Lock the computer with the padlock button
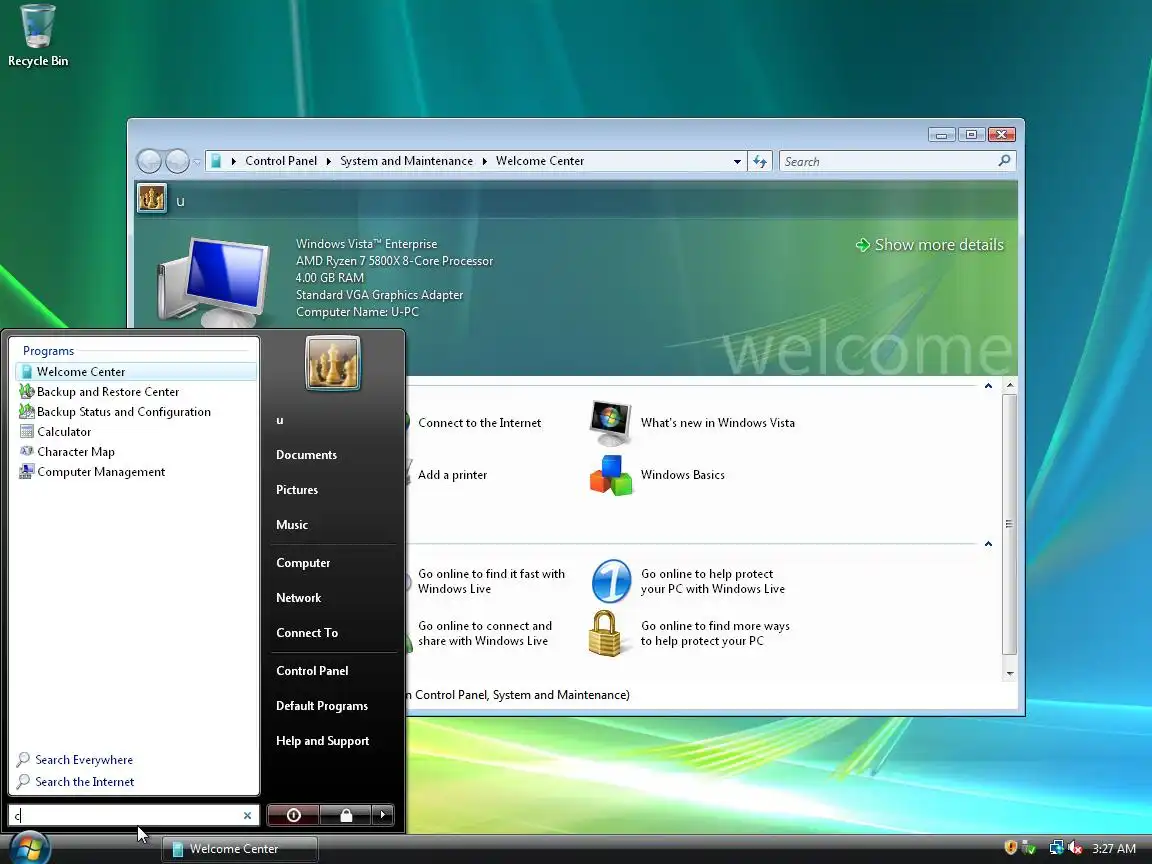Viewport: 1152px width, 864px height. [345, 815]
